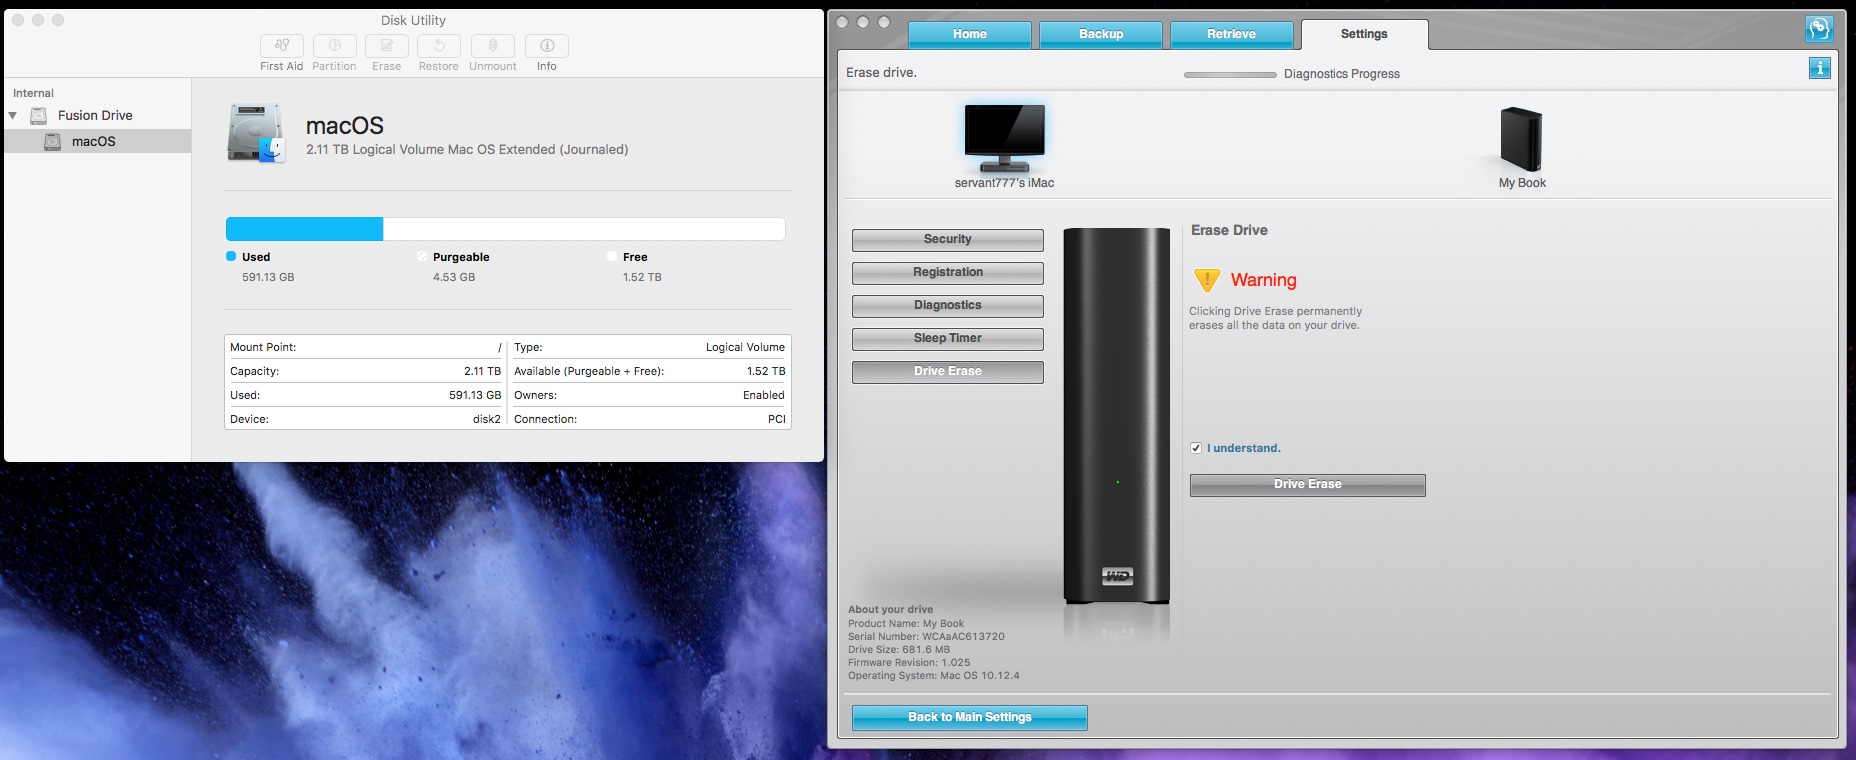Click the blue Used legend dot
The image size is (1856, 760).
click(231, 256)
